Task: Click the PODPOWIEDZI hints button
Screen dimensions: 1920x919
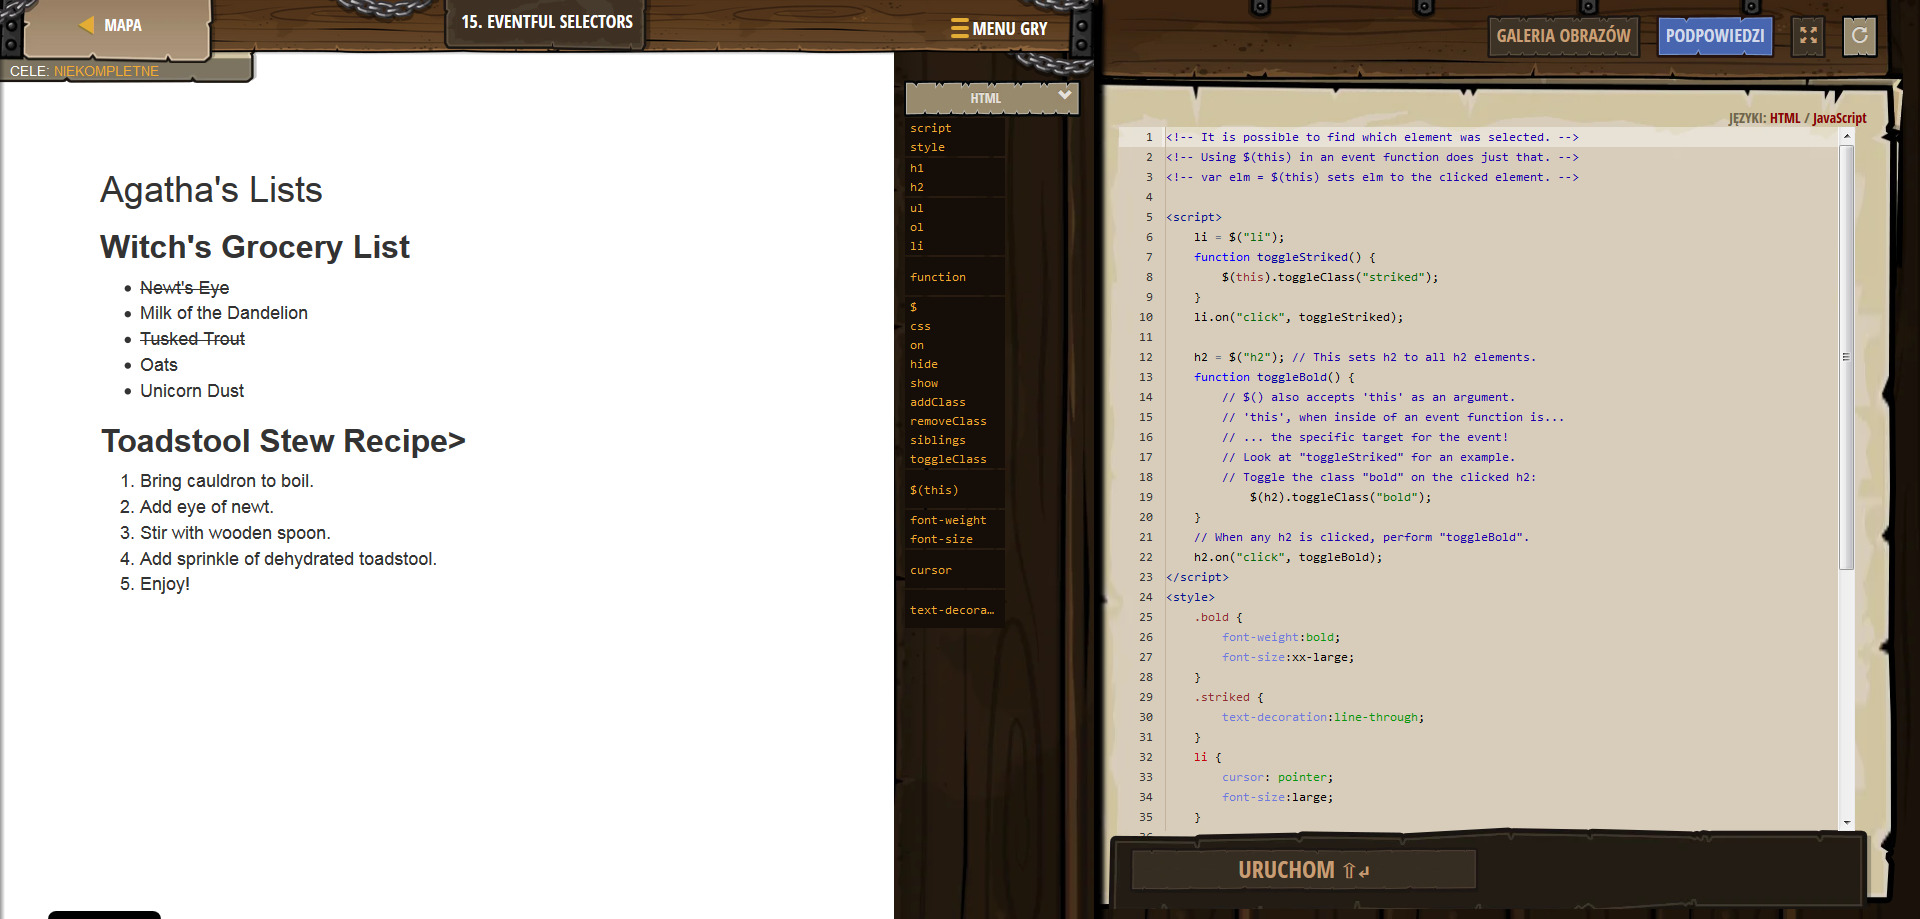Action: (1714, 36)
